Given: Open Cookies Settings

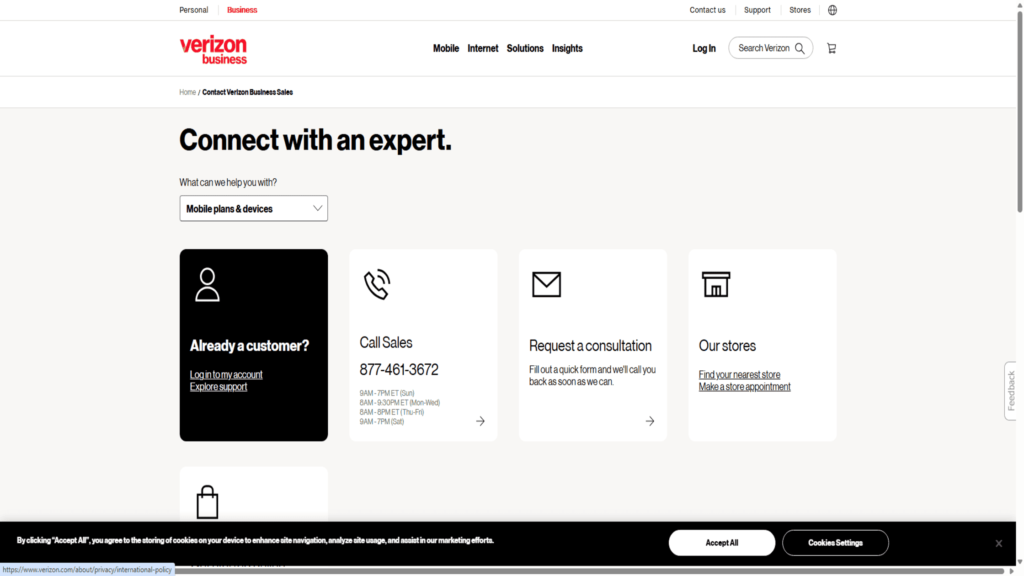Looking at the screenshot, I should click(835, 542).
